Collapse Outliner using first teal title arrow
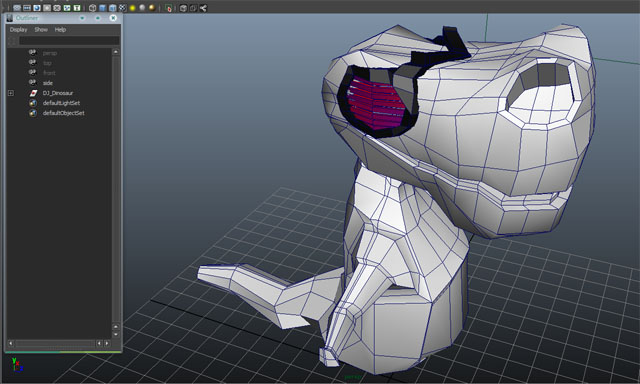The height and width of the screenshot is (384, 640). 82,18
